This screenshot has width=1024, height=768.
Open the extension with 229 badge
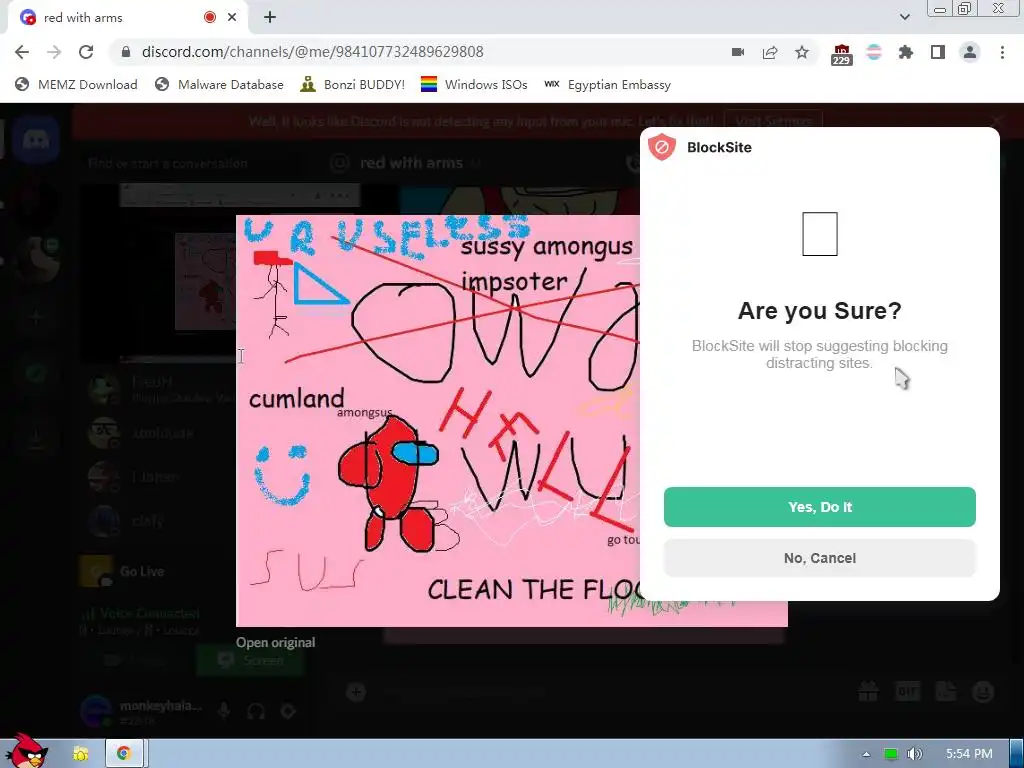[x=842, y=54]
